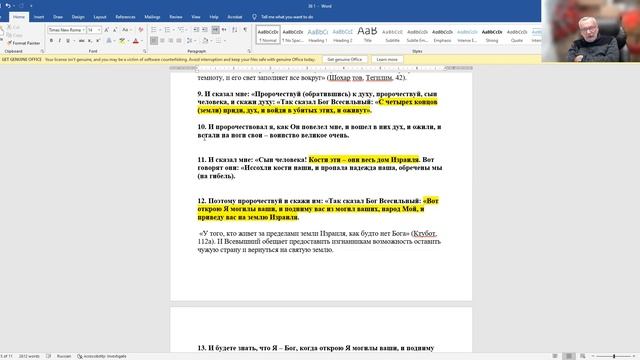The width and height of the screenshot is (640, 360).
Task: Open the Clipboard pane launcher
Action: tap(42, 51)
